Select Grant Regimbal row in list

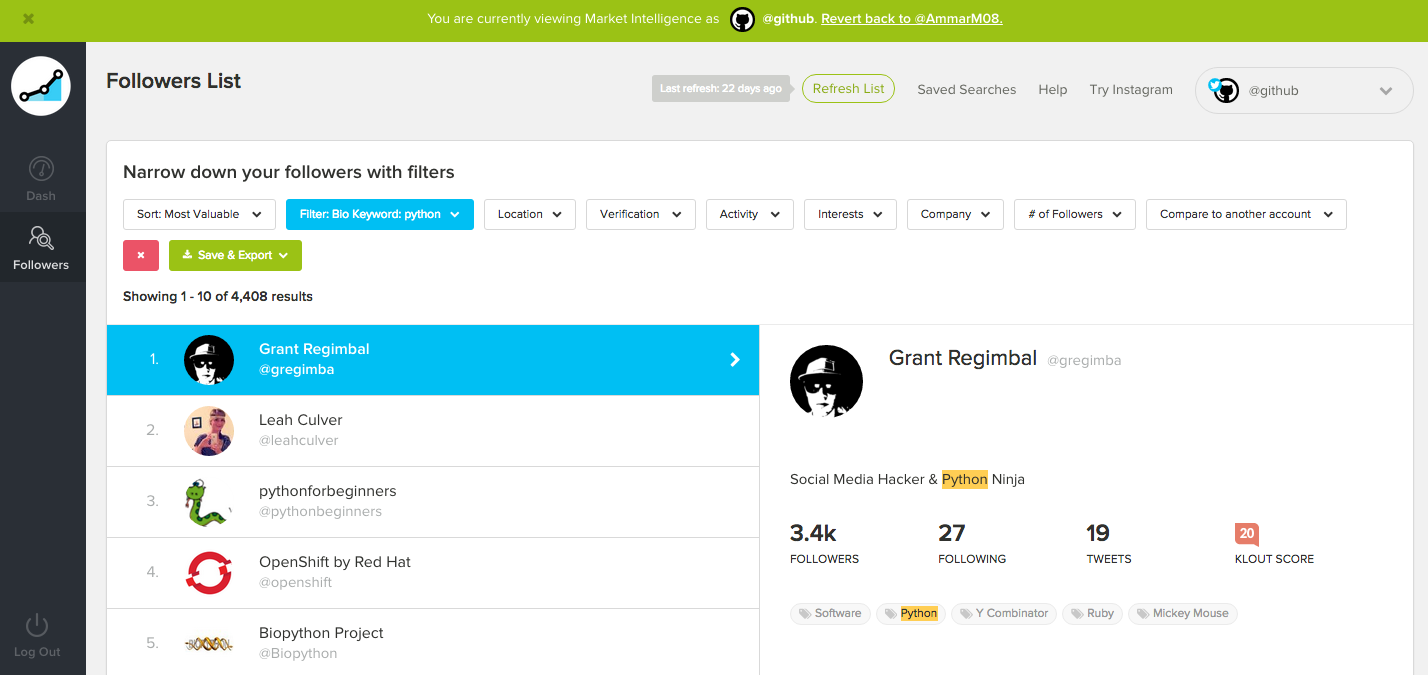pyautogui.click(x=433, y=360)
